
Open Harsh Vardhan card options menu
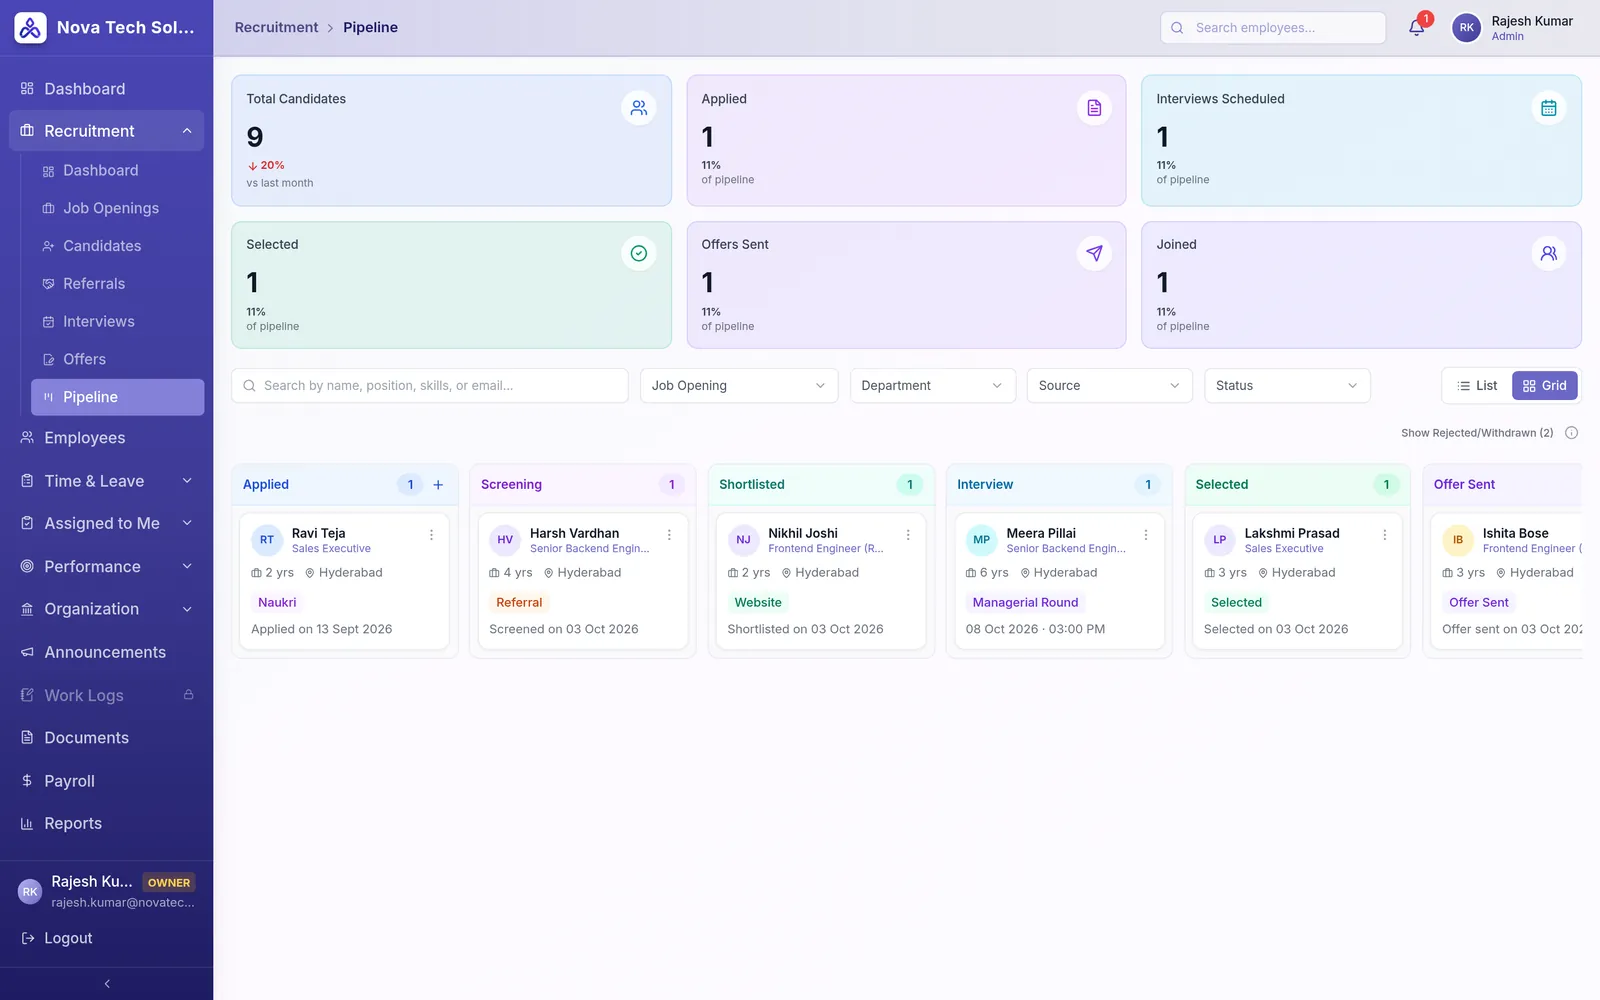click(x=669, y=535)
